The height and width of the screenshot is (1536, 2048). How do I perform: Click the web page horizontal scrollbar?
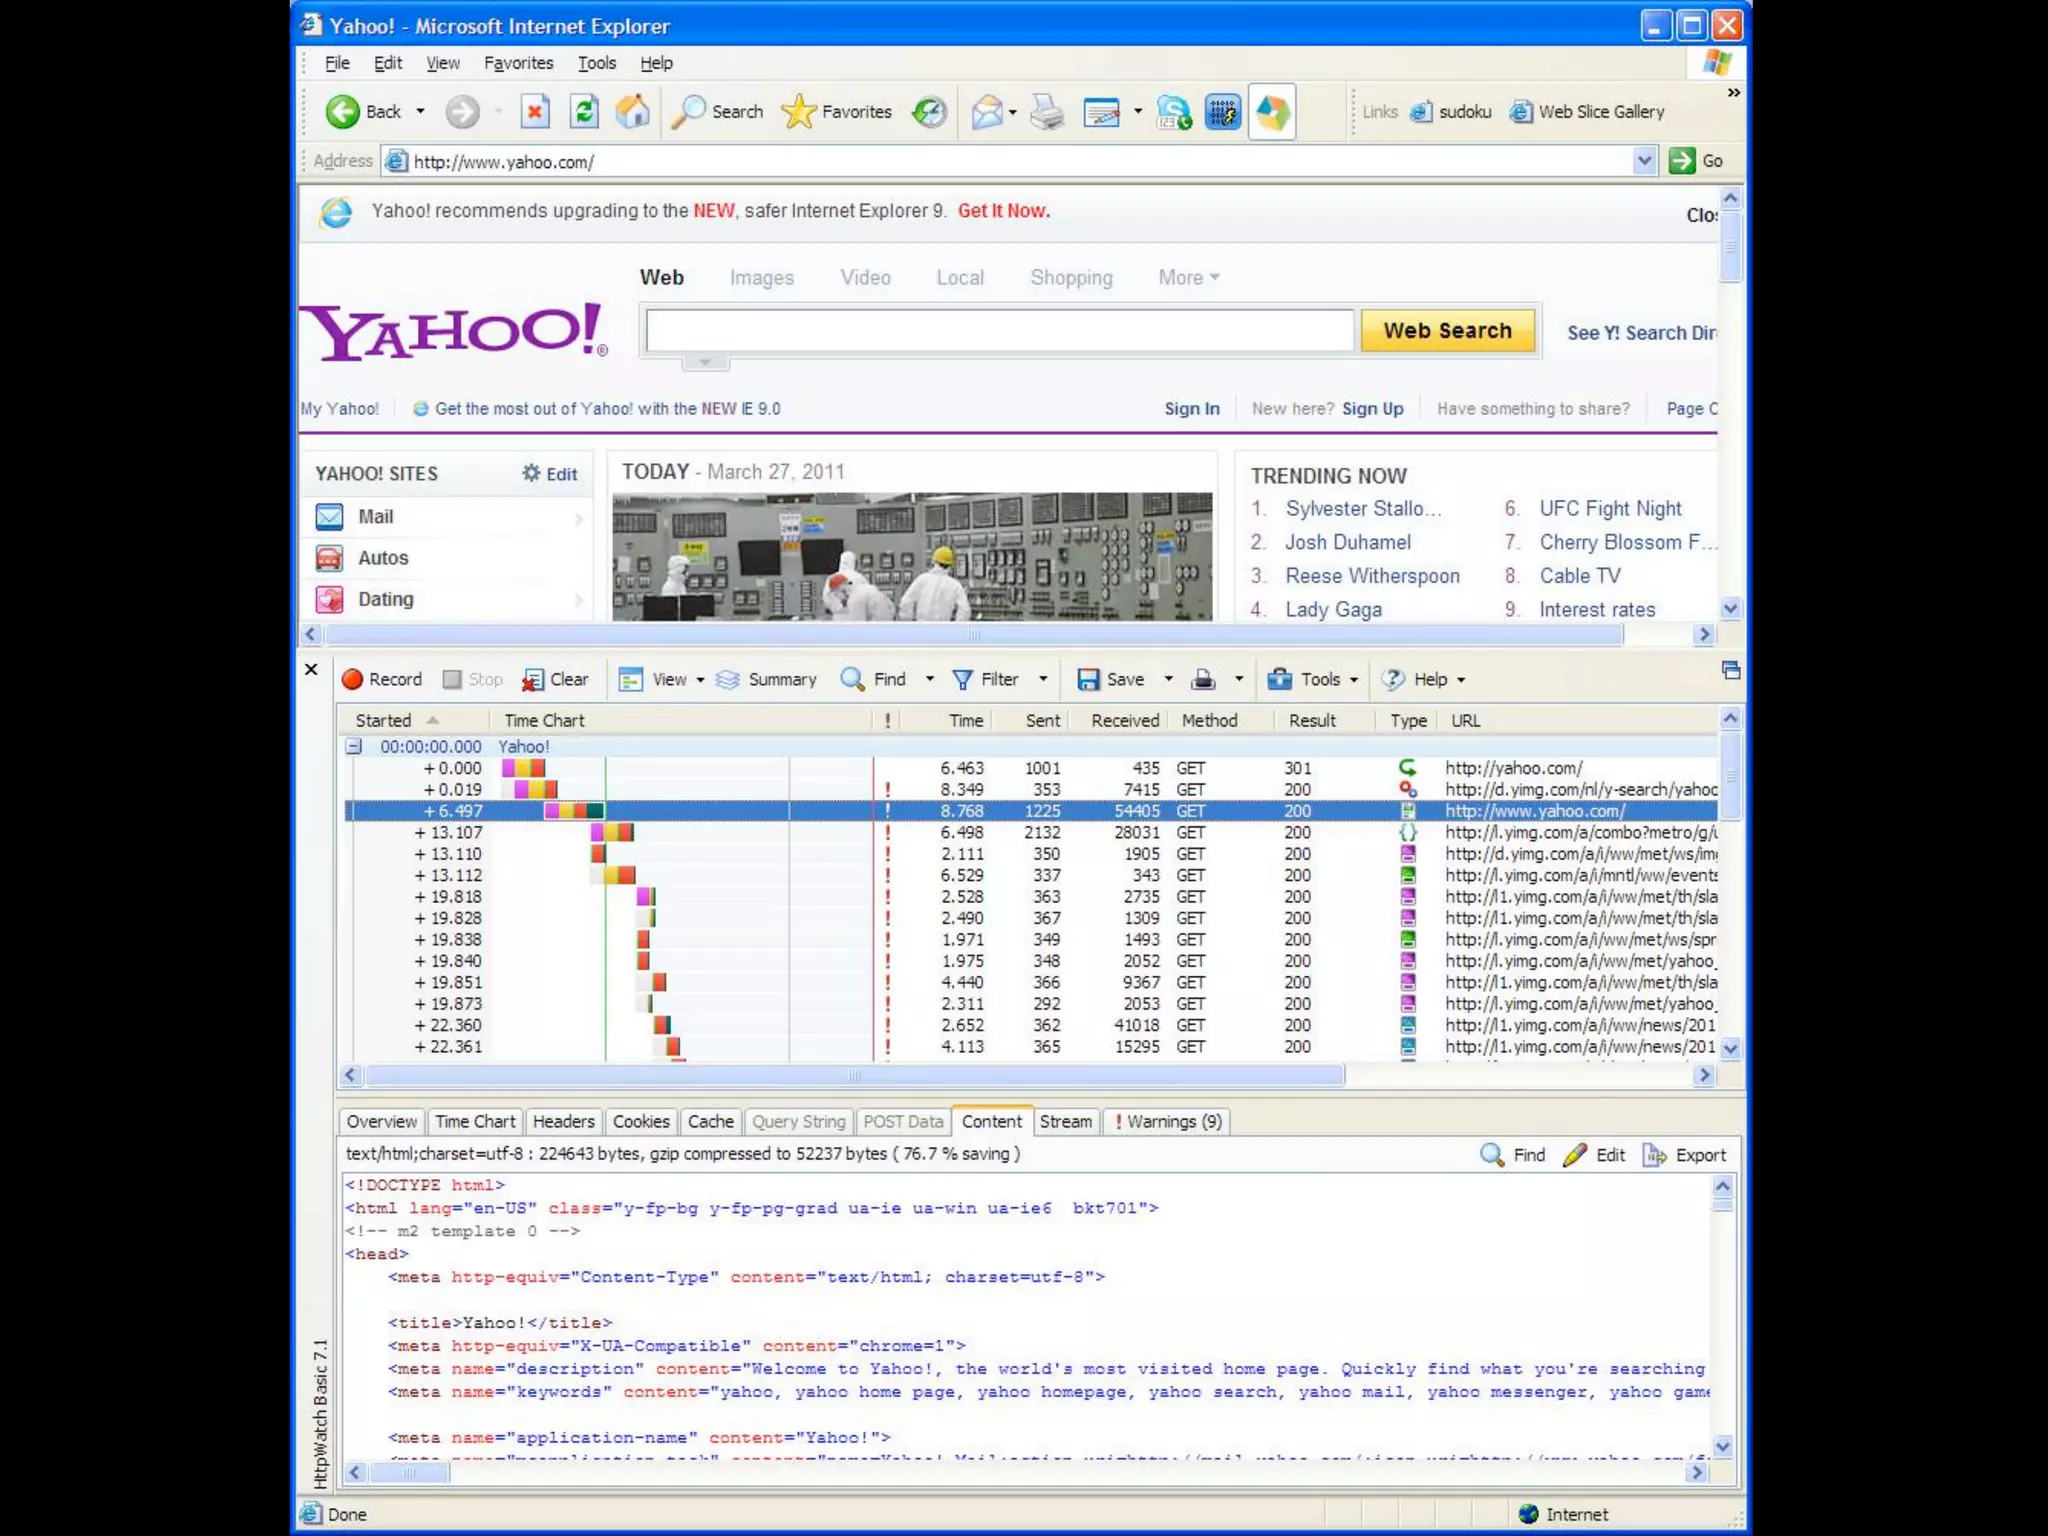[x=973, y=634]
